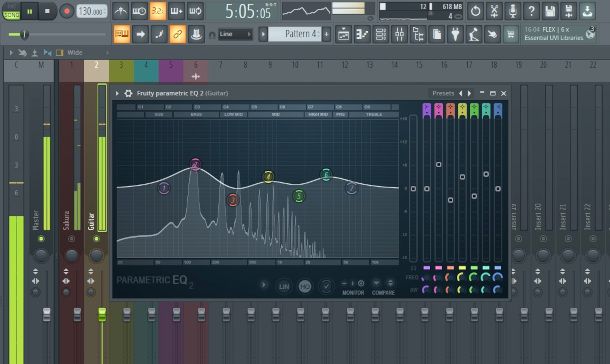Open the mixer view icon

[x=400, y=34]
